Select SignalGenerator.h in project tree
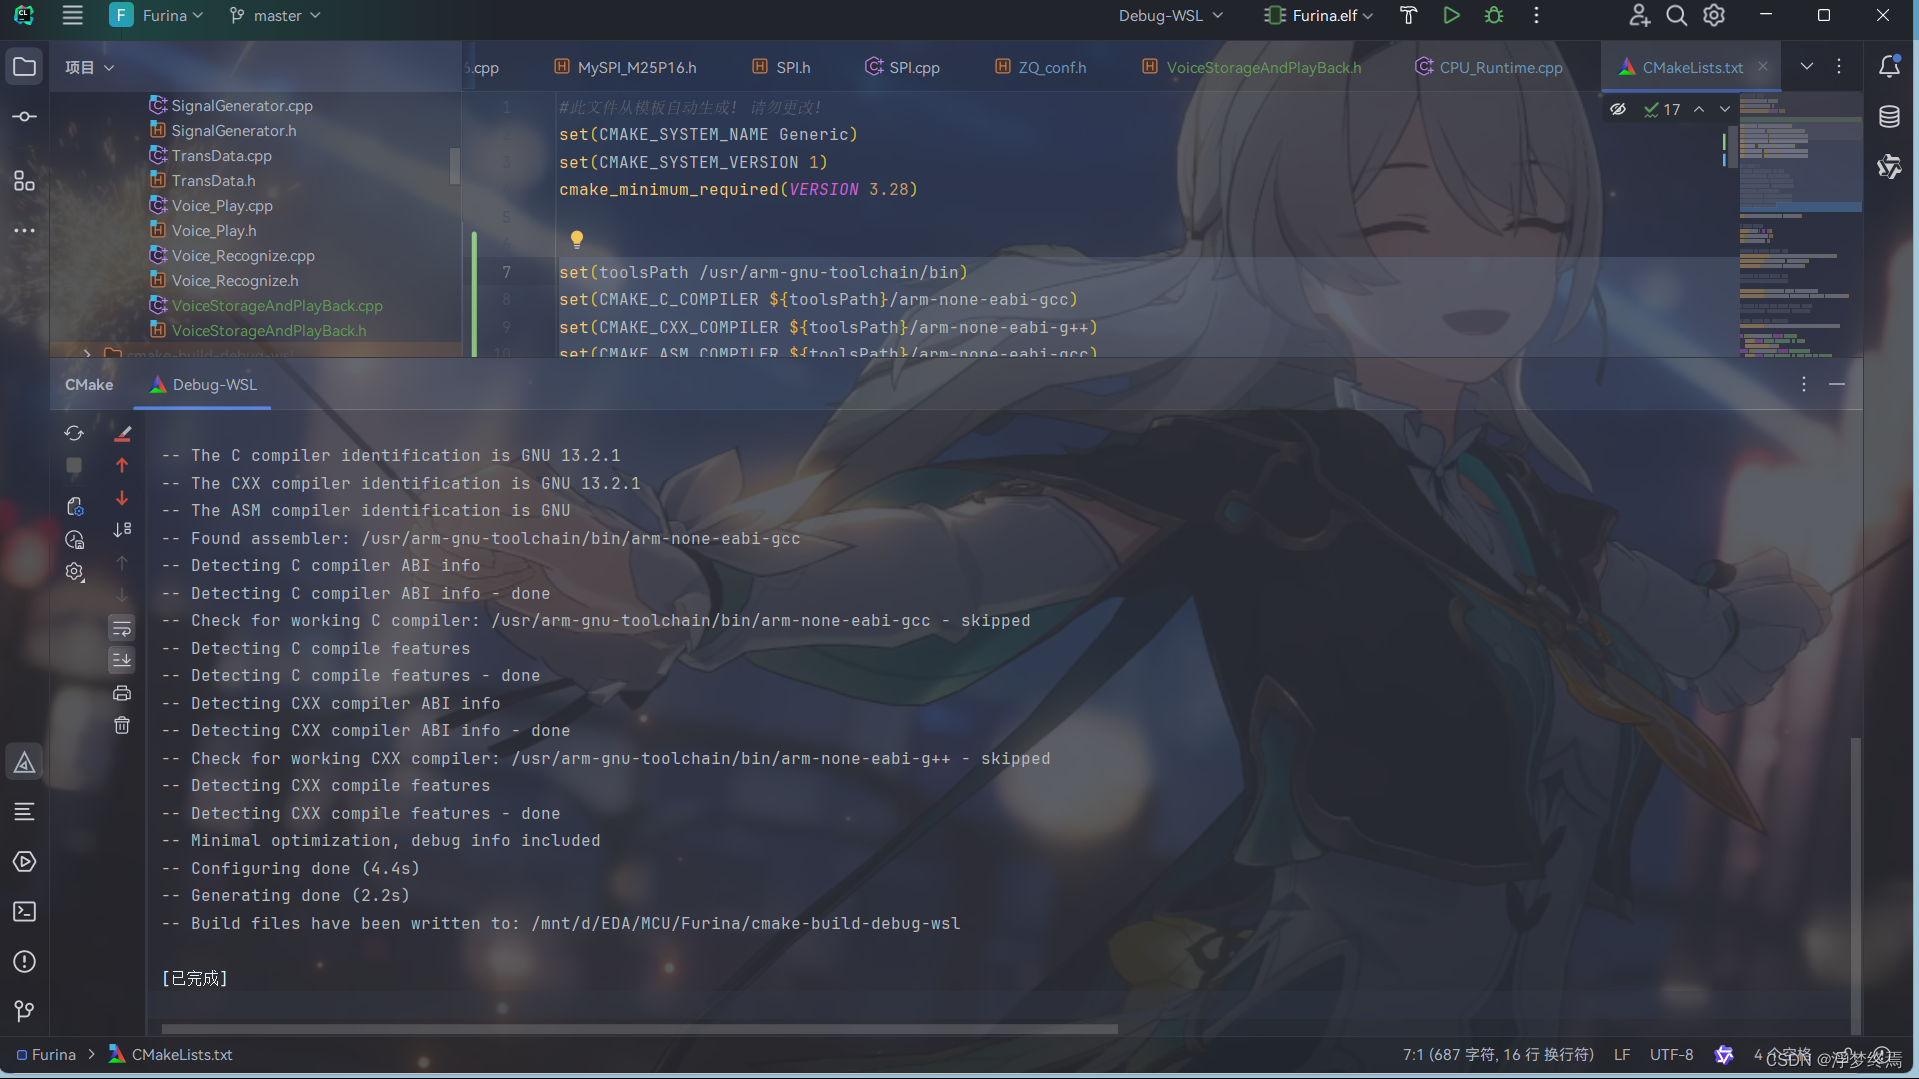The width and height of the screenshot is (1919, 1079). (223, 130)
